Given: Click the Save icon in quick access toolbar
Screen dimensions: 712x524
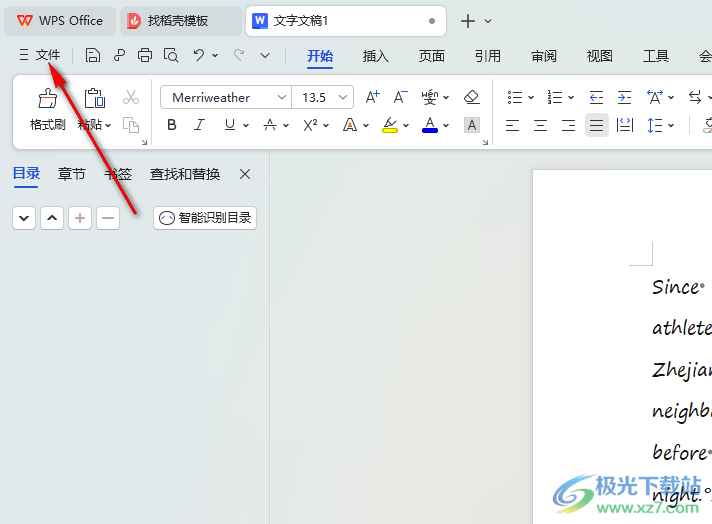Looking at the screenshot, I should coord(93,55).
